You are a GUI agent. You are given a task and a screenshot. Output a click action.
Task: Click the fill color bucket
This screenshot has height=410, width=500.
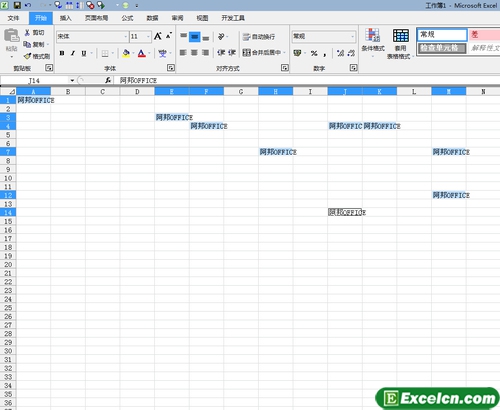point(126,53)
